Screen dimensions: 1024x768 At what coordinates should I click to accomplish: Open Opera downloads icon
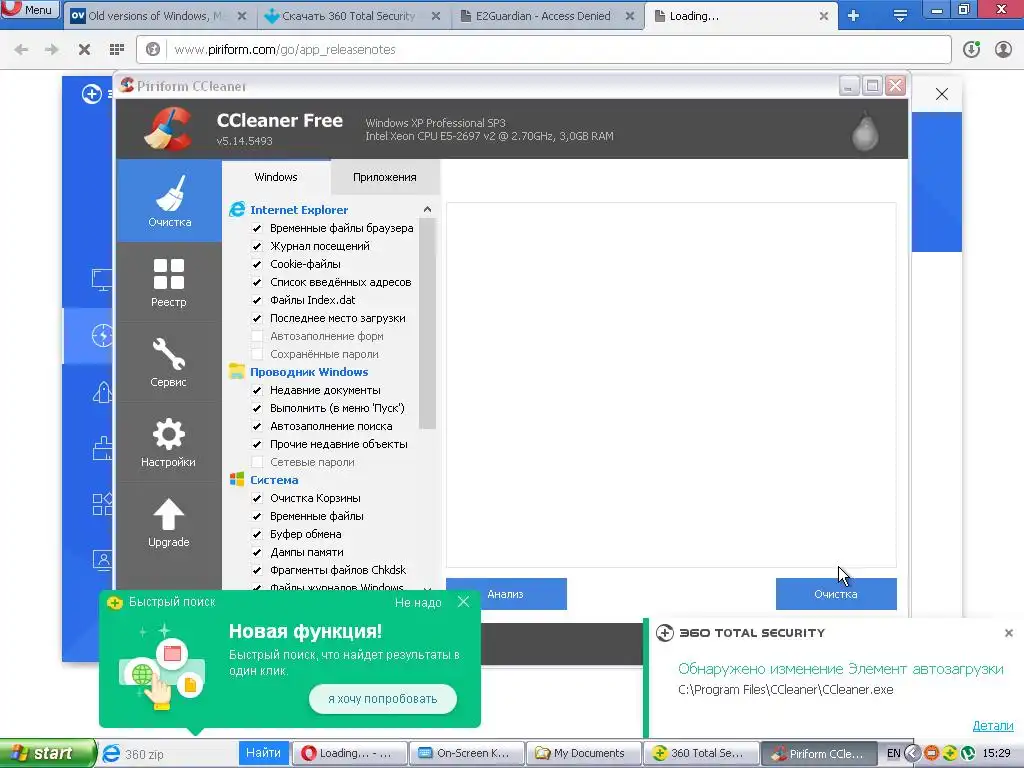coord(971,50)
